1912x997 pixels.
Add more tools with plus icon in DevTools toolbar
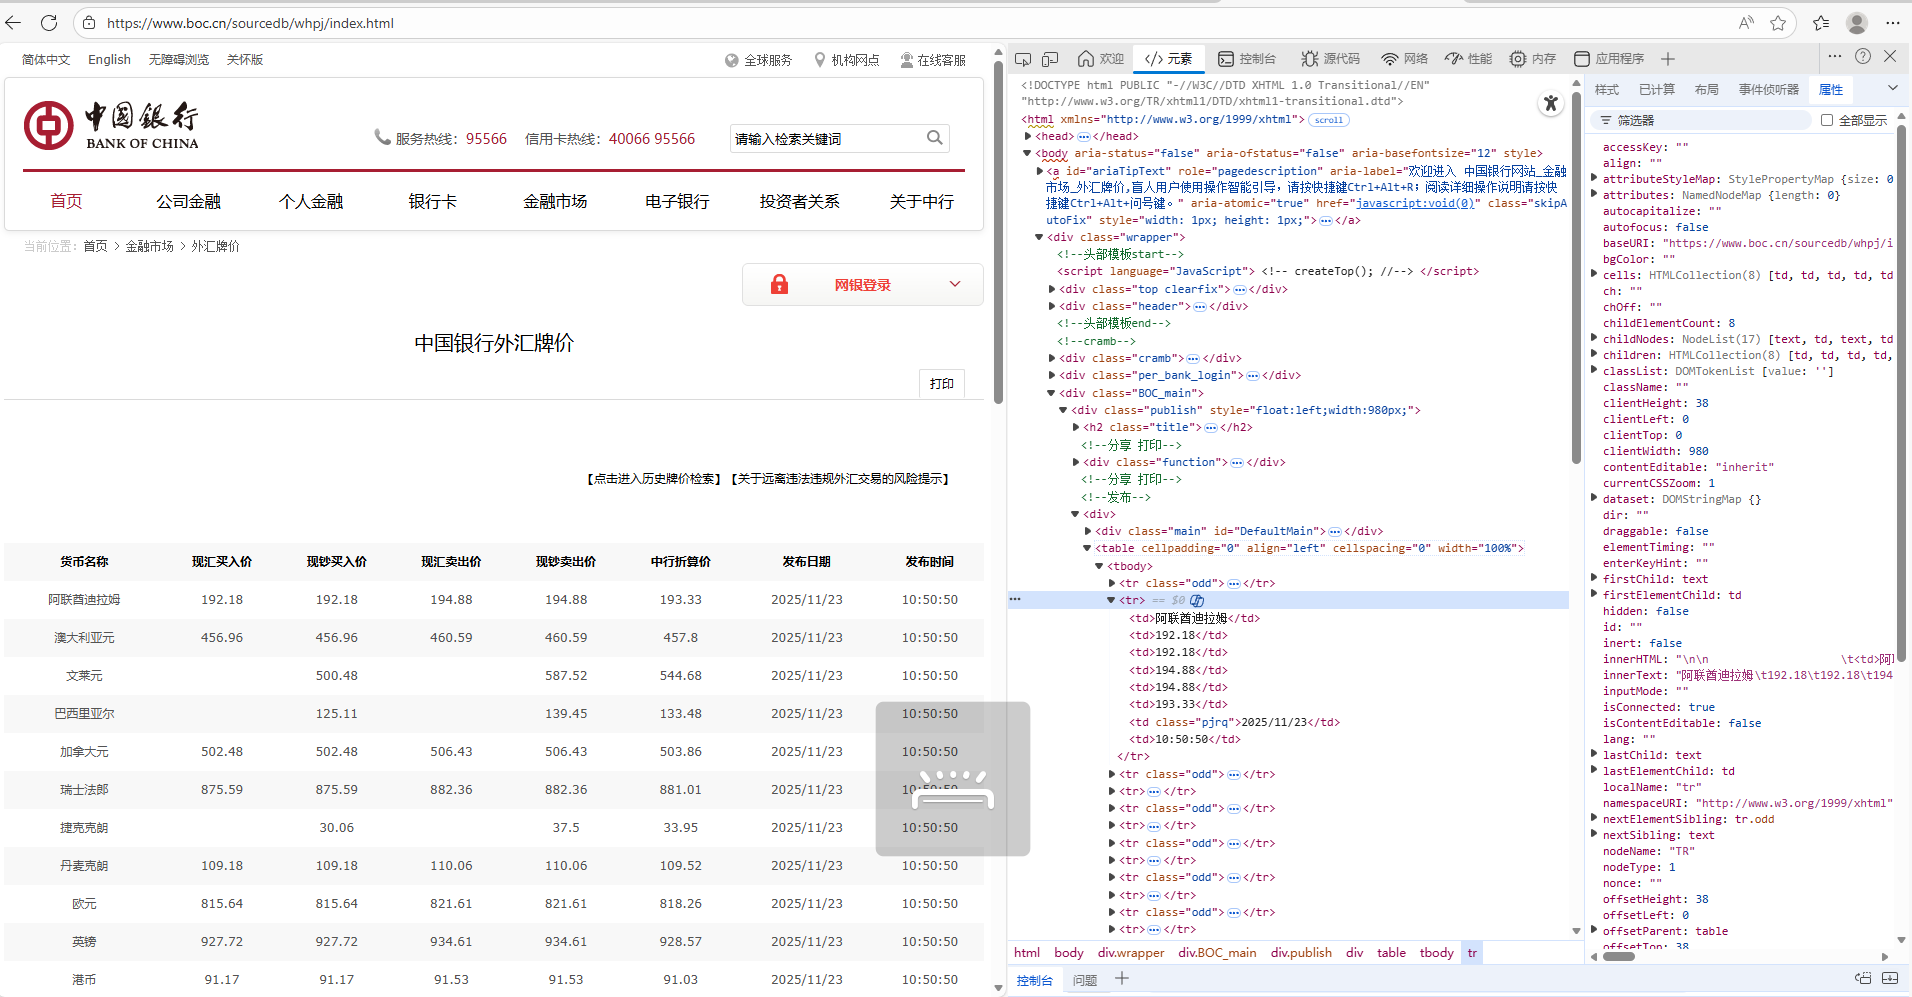click(x=1668, y=59)
